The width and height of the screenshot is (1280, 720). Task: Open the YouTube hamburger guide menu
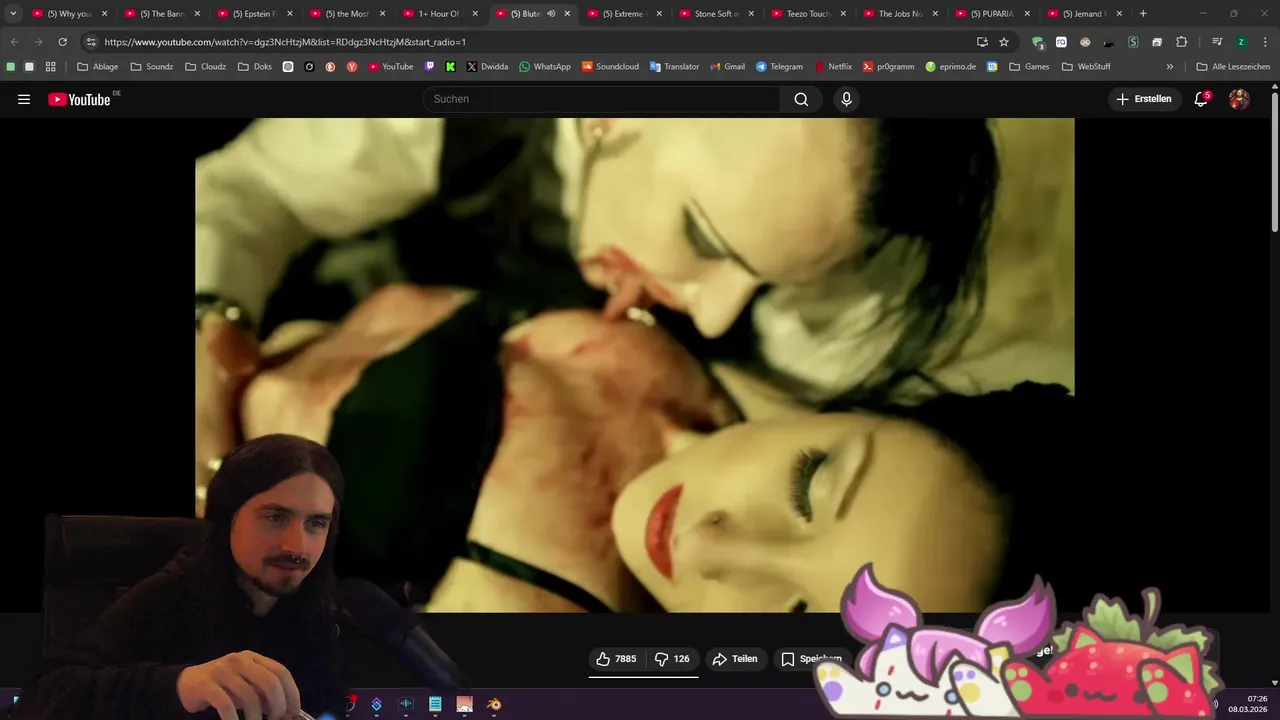point(24,99)
